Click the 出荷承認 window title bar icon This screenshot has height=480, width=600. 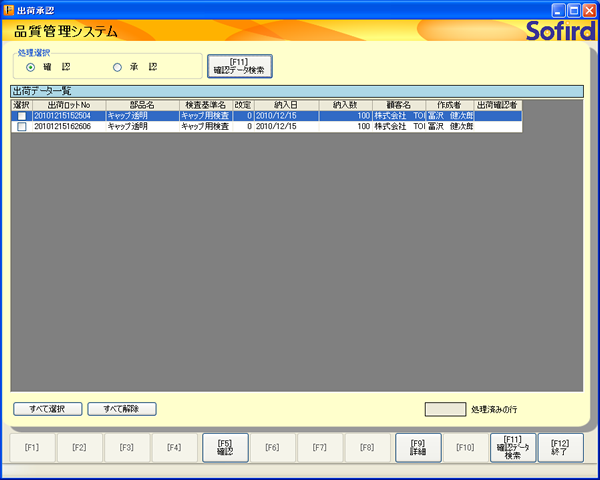click(10, 9)
